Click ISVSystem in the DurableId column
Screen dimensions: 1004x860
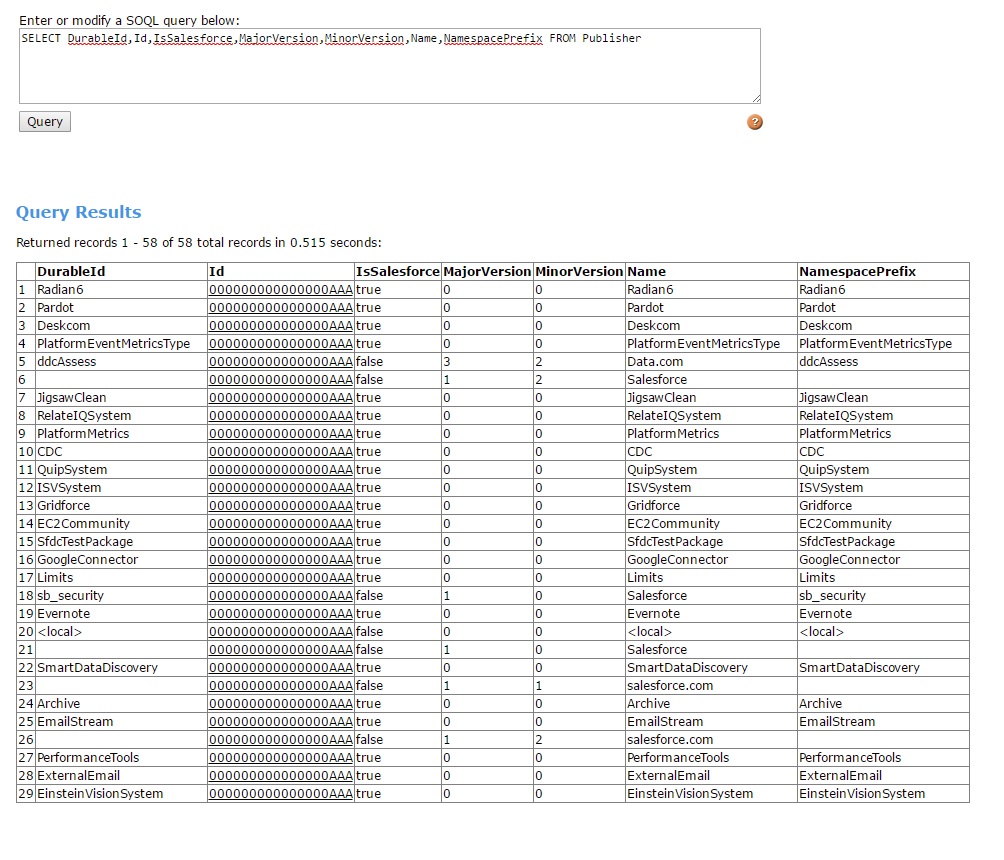(x=69, y=487)
